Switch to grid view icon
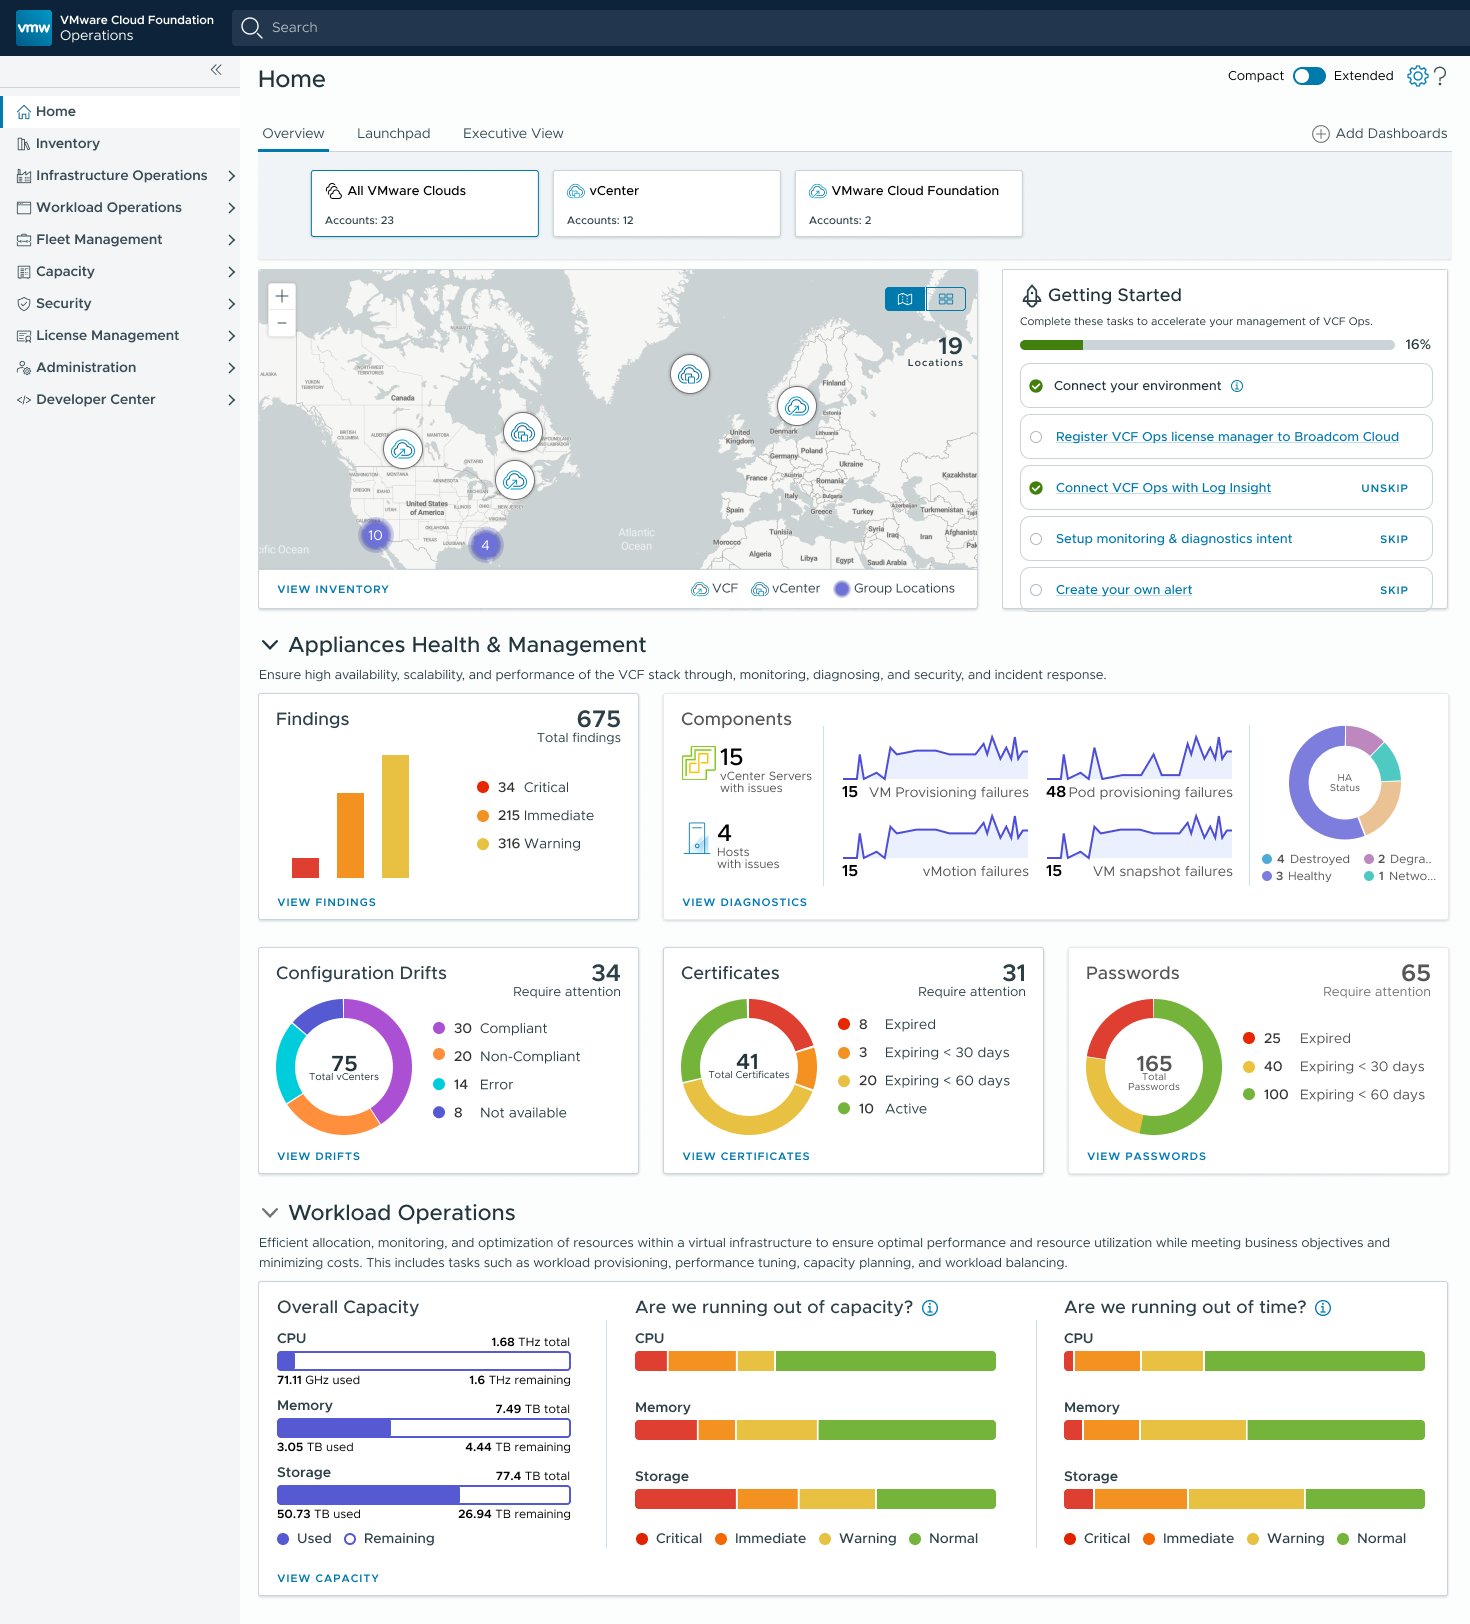The width and height of the screenshot is (1470, 1624). click(x=946, y=299)
